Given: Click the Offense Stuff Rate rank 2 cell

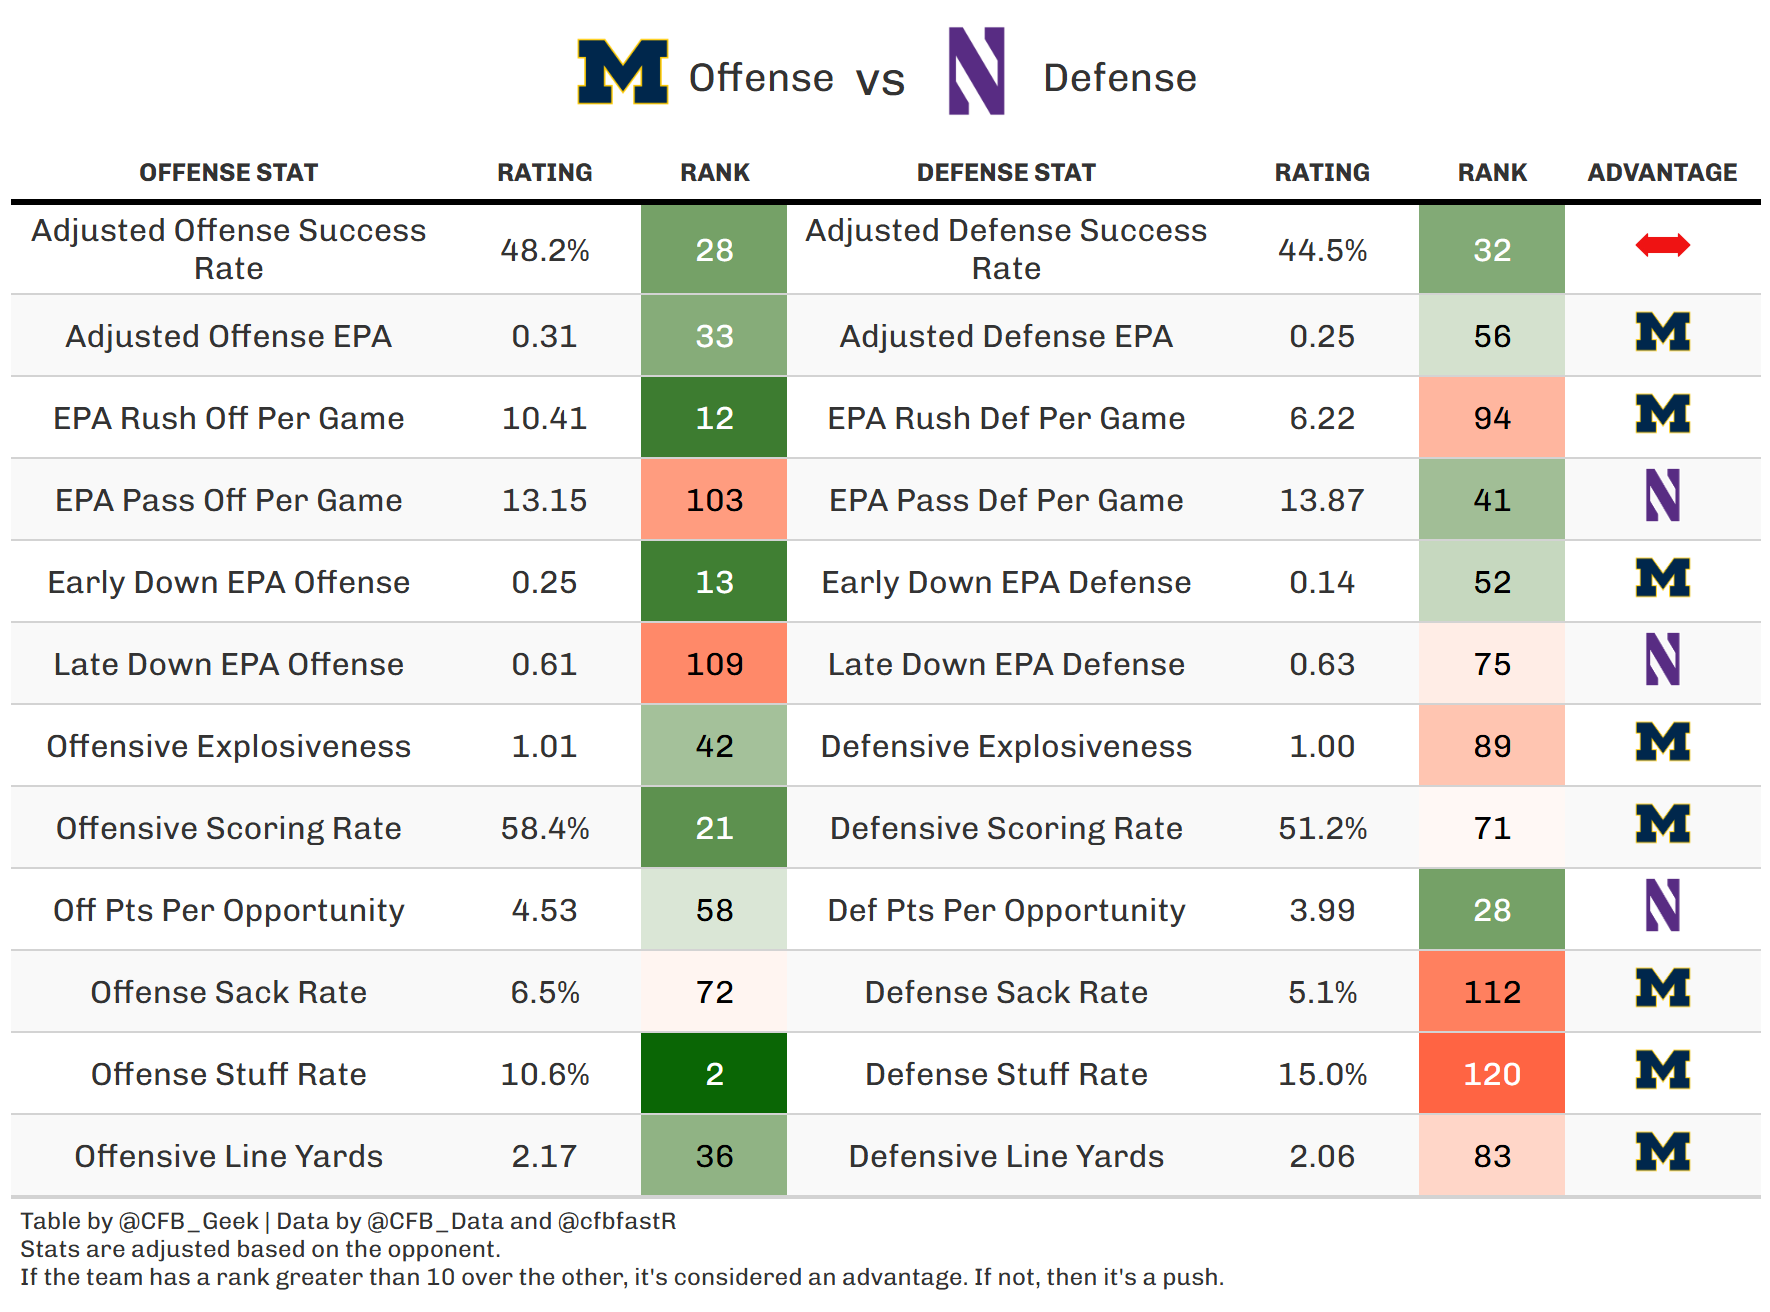Looking at the screenshot, I should 714,1074.
